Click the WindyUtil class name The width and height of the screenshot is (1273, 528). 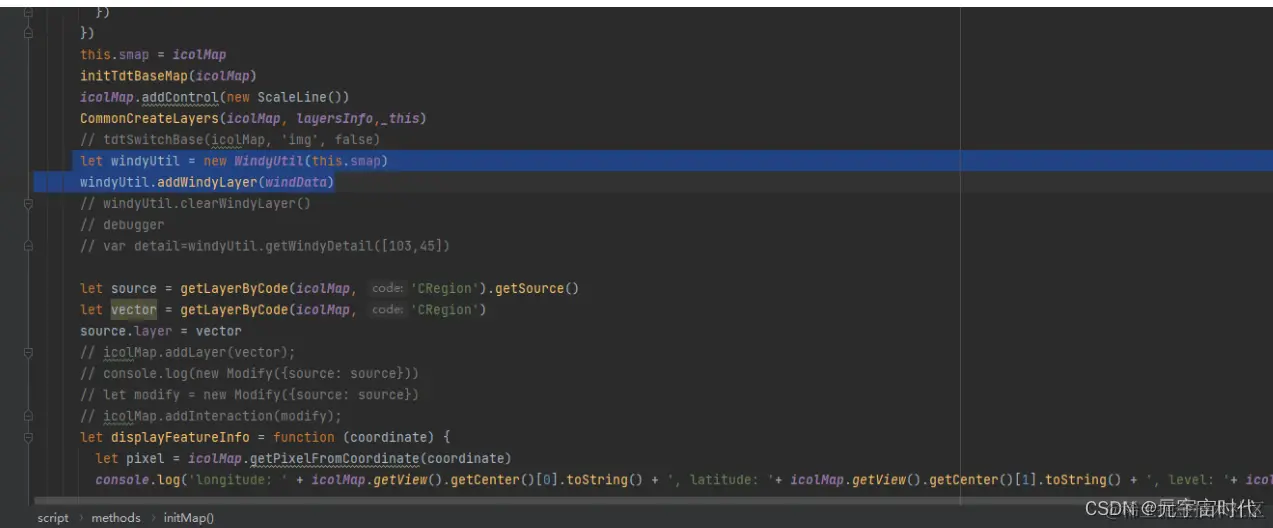(x=268, y=160)
